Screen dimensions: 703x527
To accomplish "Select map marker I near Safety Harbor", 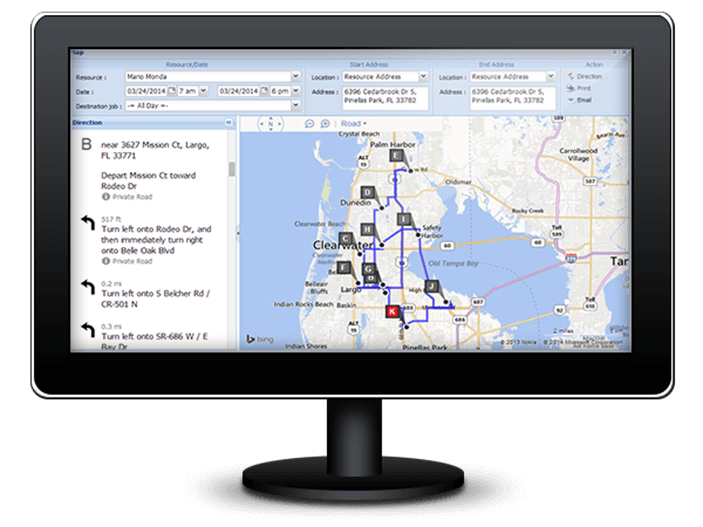I will point(404,219).
